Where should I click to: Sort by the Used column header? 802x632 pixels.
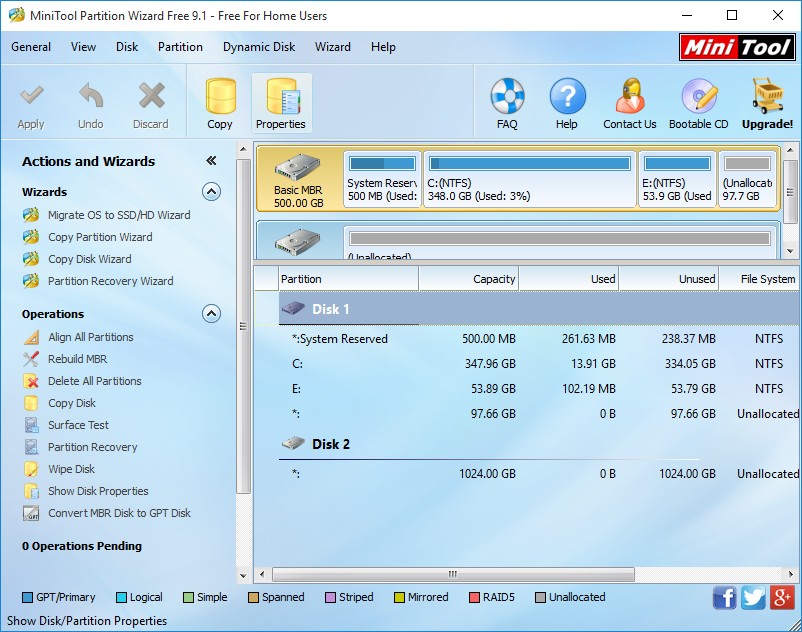(x=569, y=279)
